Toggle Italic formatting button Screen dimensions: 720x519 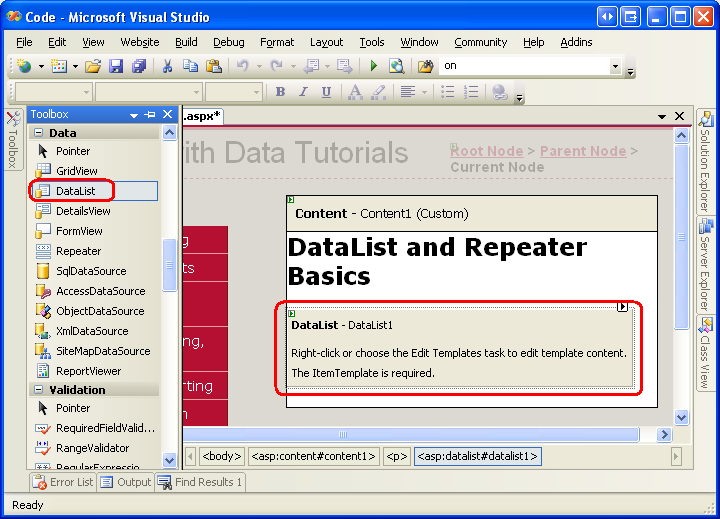pyautogui.click(x=303, y=92)
